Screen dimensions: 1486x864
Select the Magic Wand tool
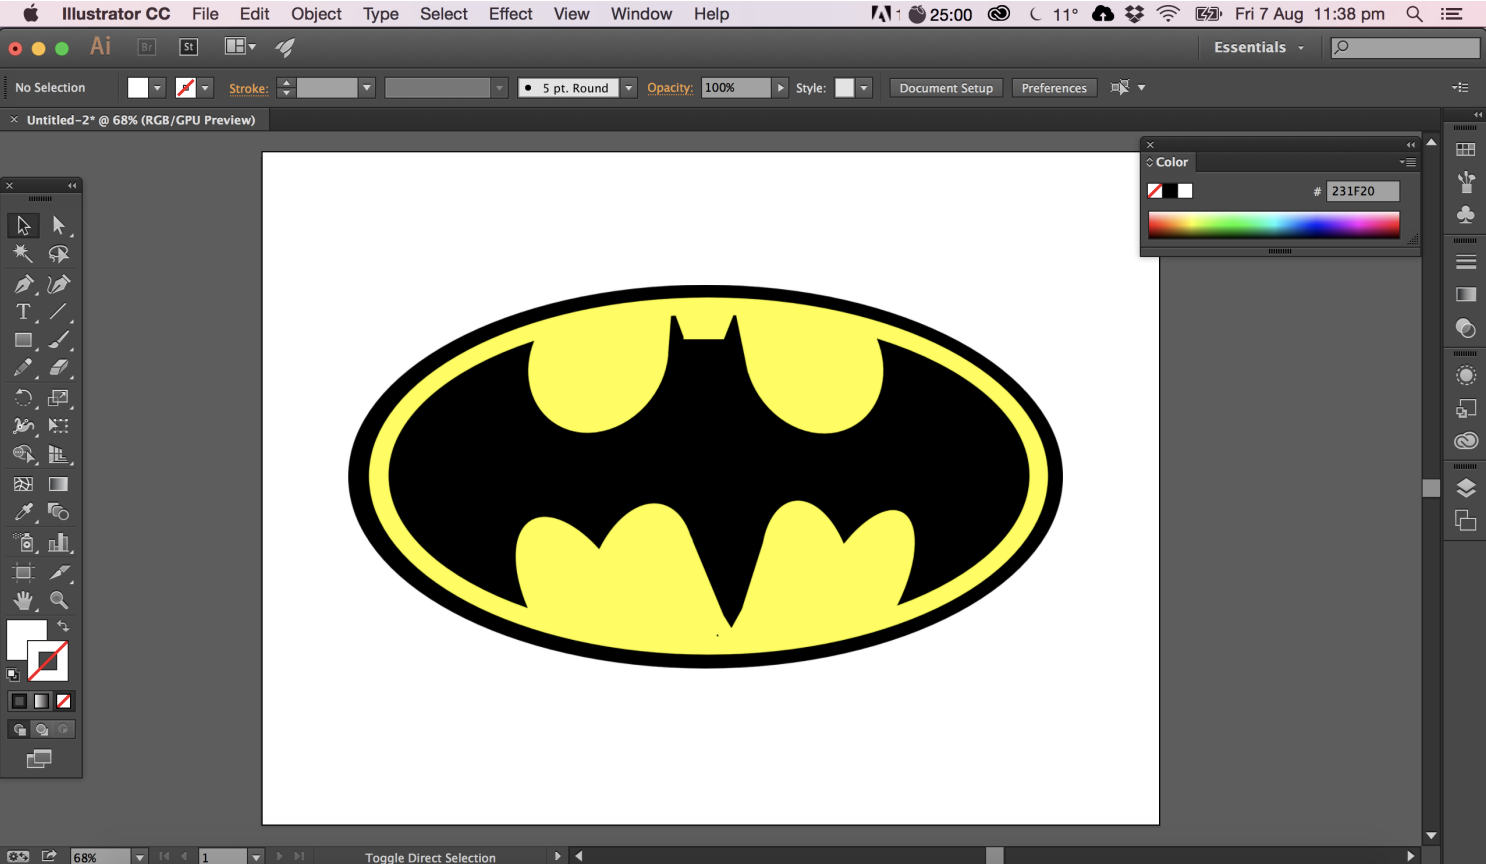[x=23, y=254]
